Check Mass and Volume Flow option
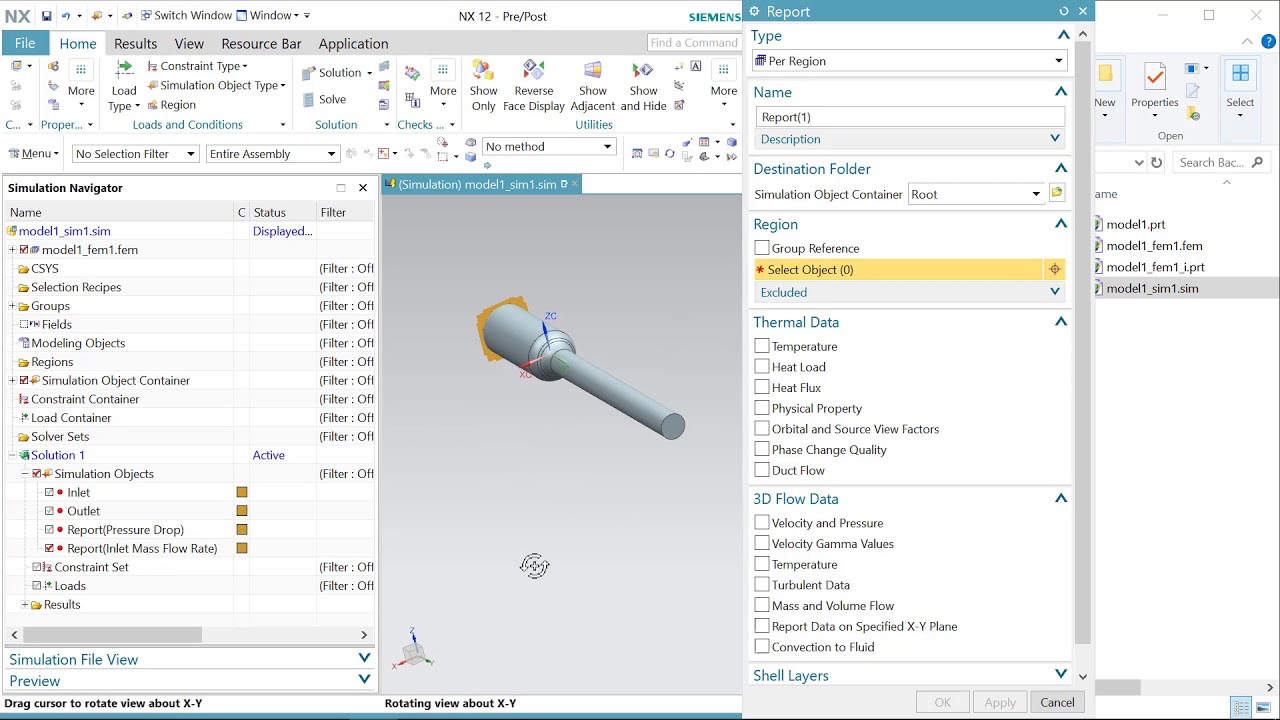The height and width of the screenshot is (720, 1280). pyautogui.click(x=762, y=605)
